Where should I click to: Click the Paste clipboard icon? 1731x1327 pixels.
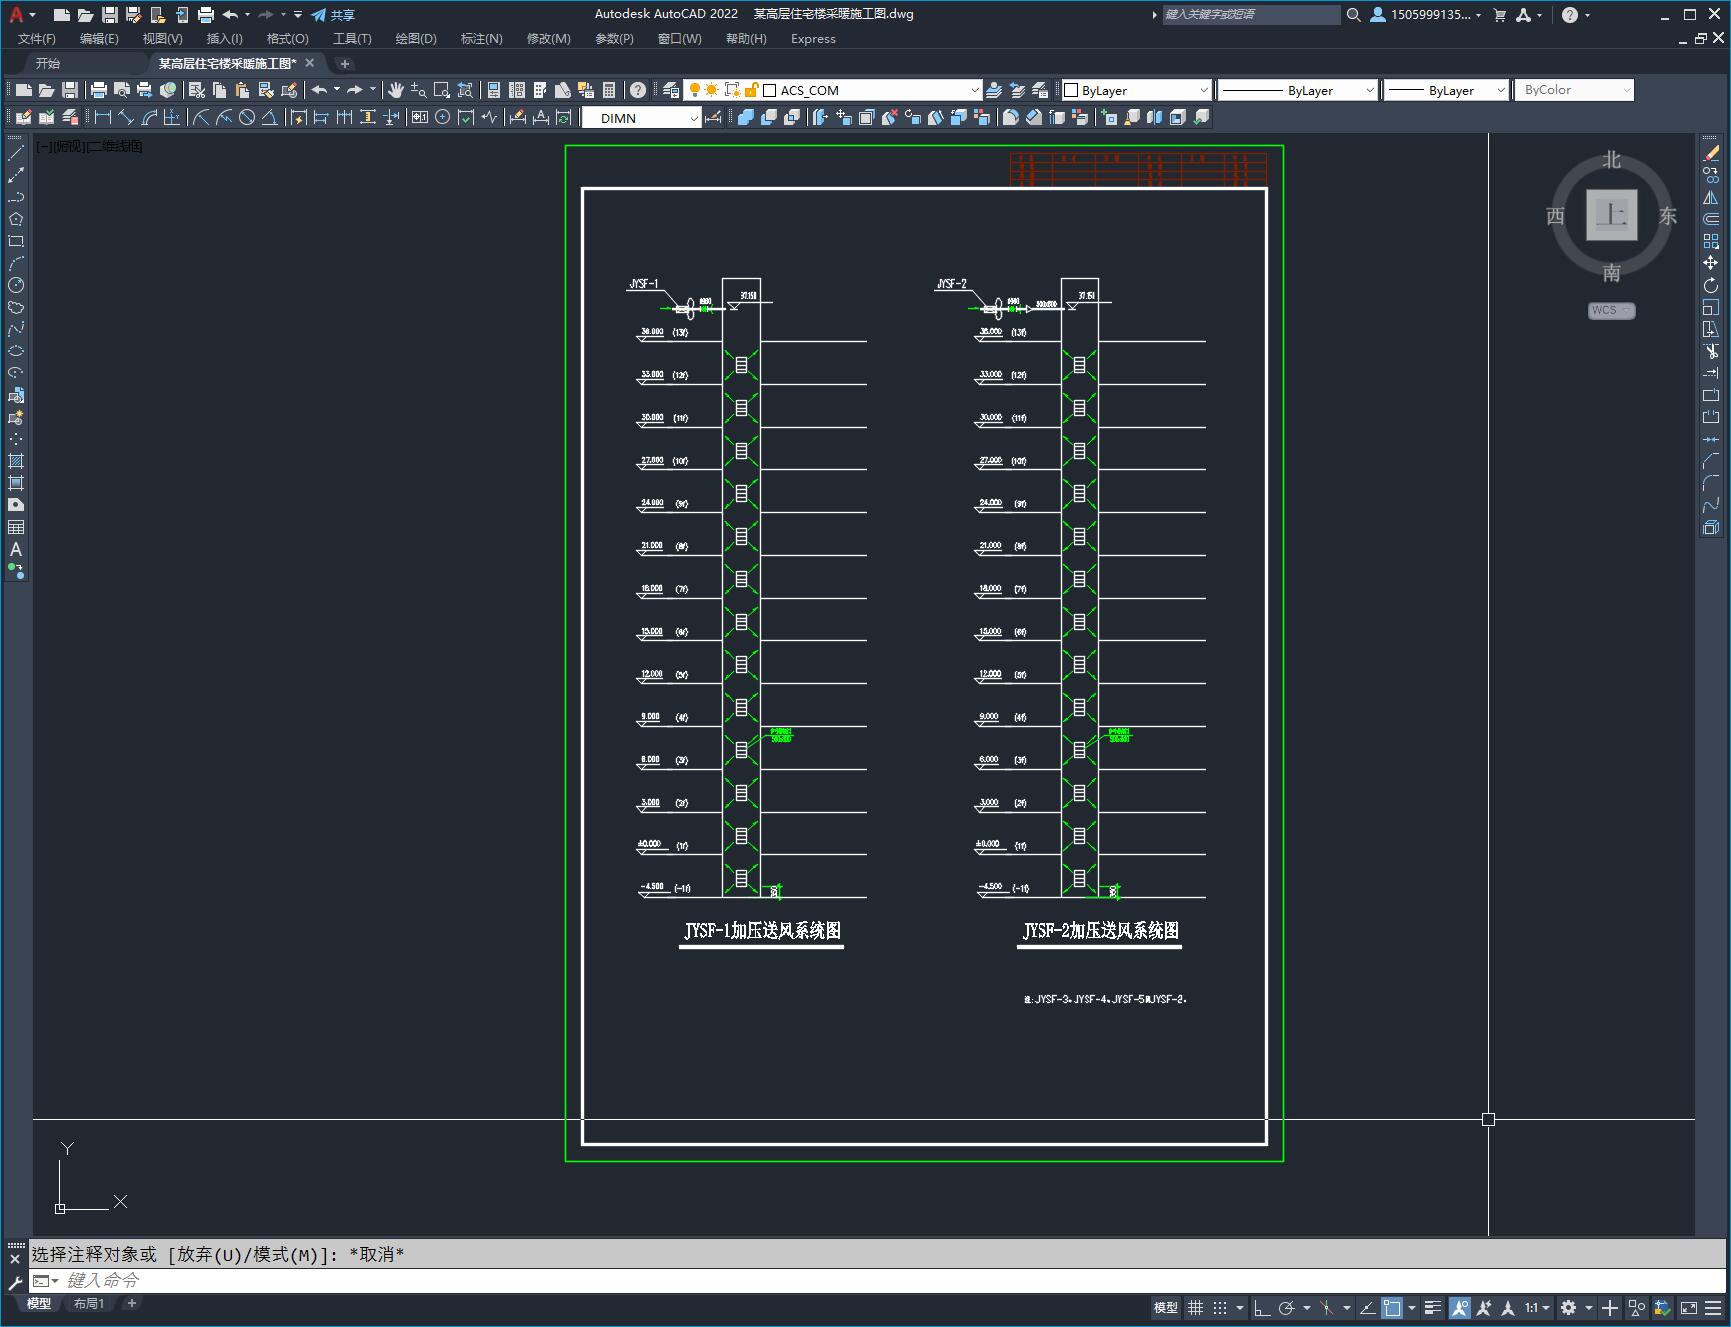pos(242,90)
